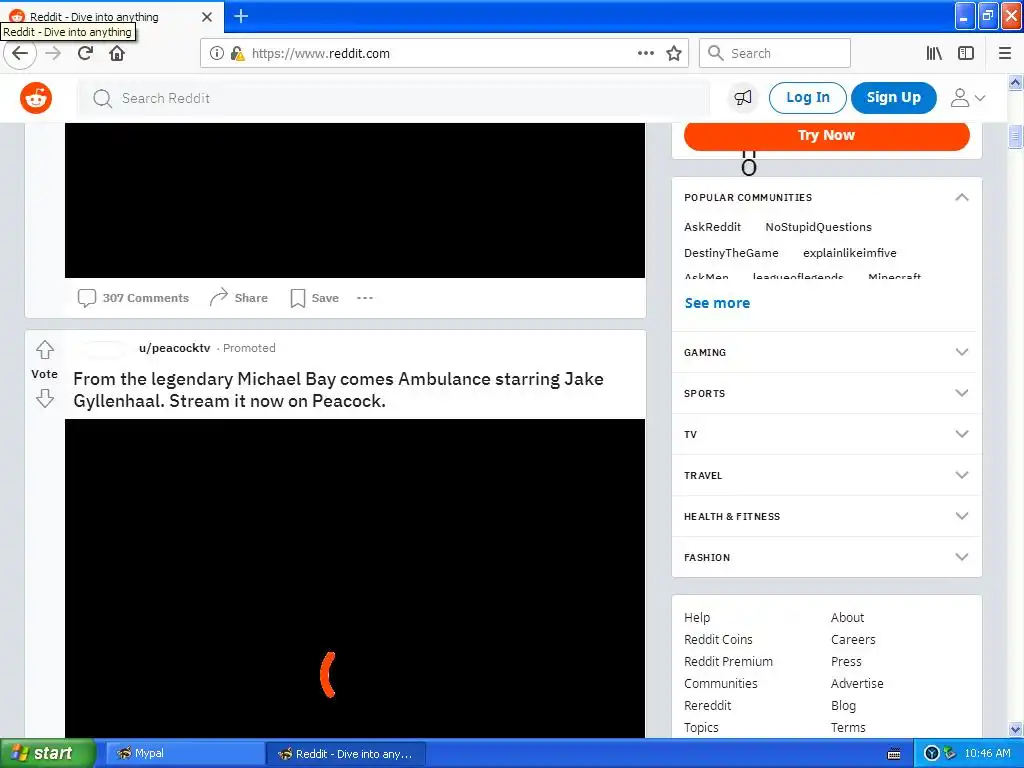
Task: Click the page scrollbar up arrow
Action: tap(1016, 82)
